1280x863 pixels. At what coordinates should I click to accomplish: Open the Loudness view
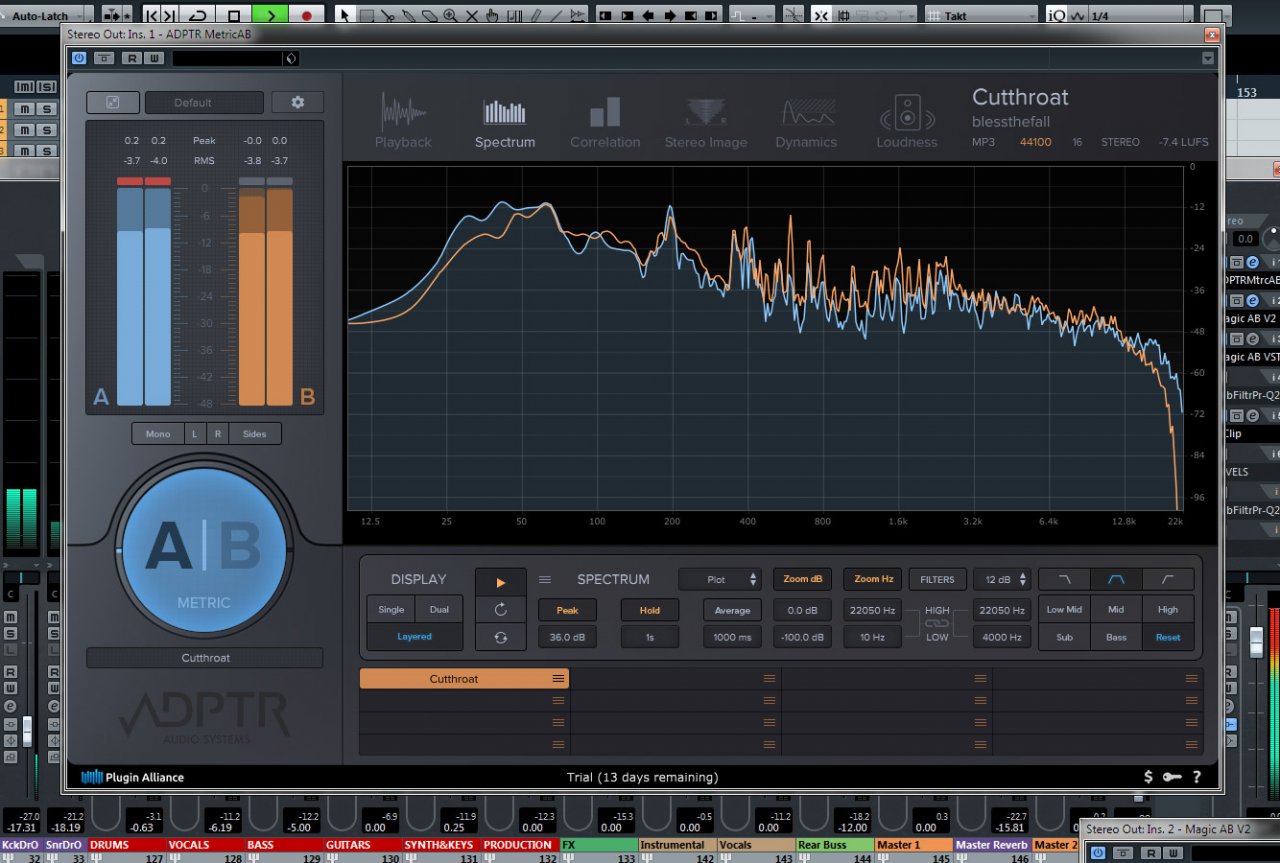tap(907, 122)
